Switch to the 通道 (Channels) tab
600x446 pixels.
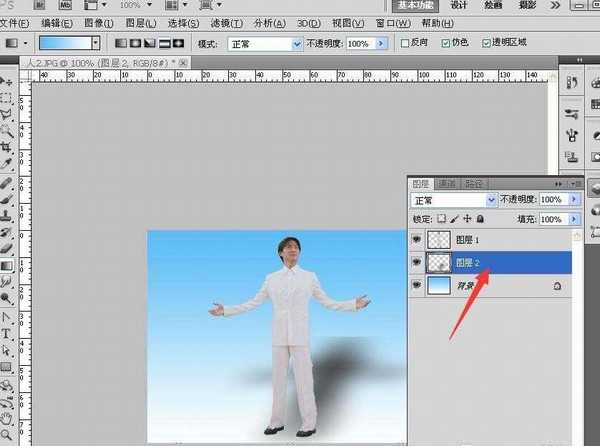click(x=449, y=183)
